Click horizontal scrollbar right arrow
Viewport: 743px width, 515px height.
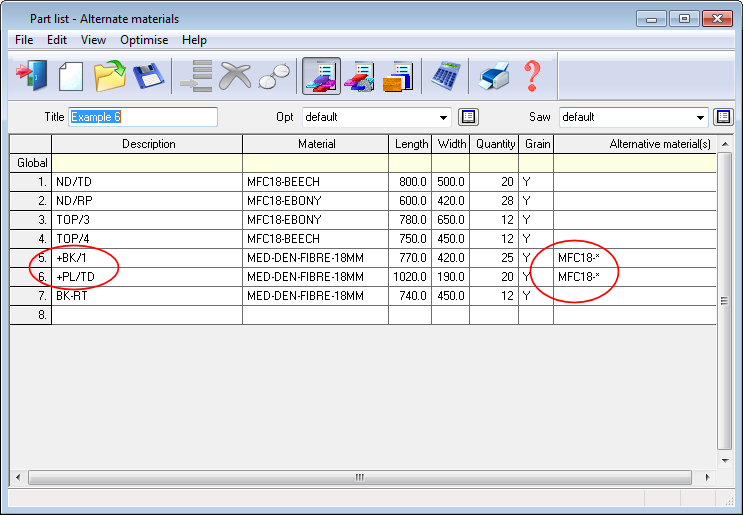(707, 477)
